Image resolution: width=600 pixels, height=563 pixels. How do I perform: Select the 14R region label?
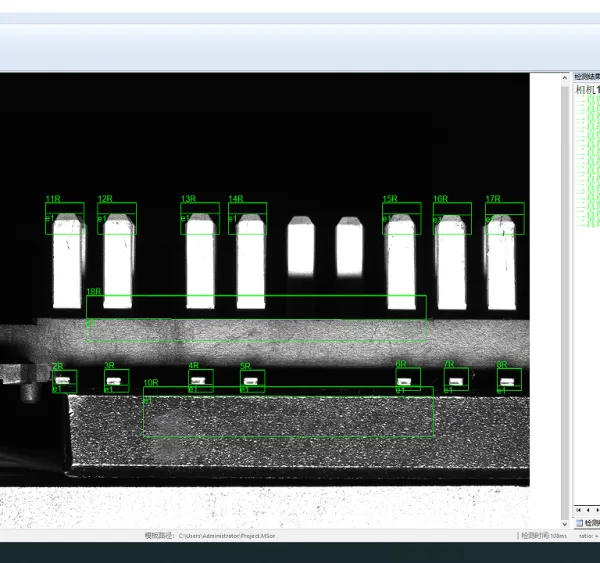pyautogui.click(x=236, y=199)
